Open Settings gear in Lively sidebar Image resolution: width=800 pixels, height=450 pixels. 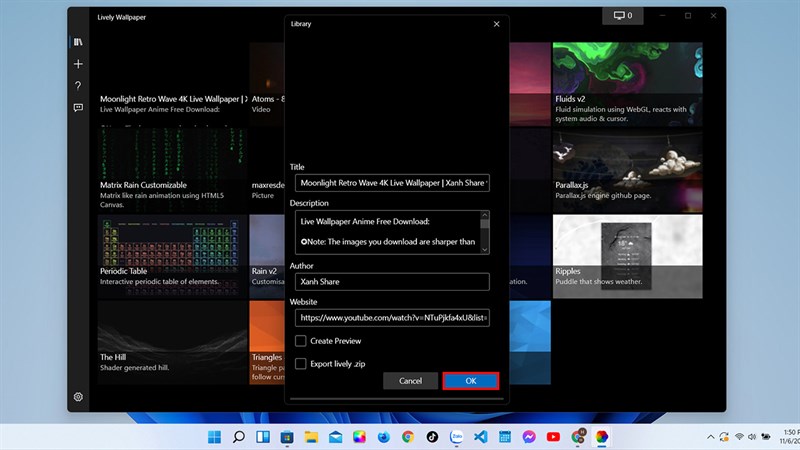78,397
